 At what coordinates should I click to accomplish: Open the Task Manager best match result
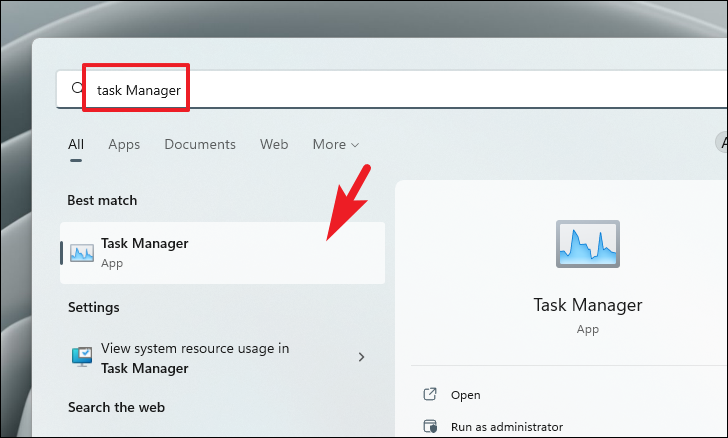[222, 253]
